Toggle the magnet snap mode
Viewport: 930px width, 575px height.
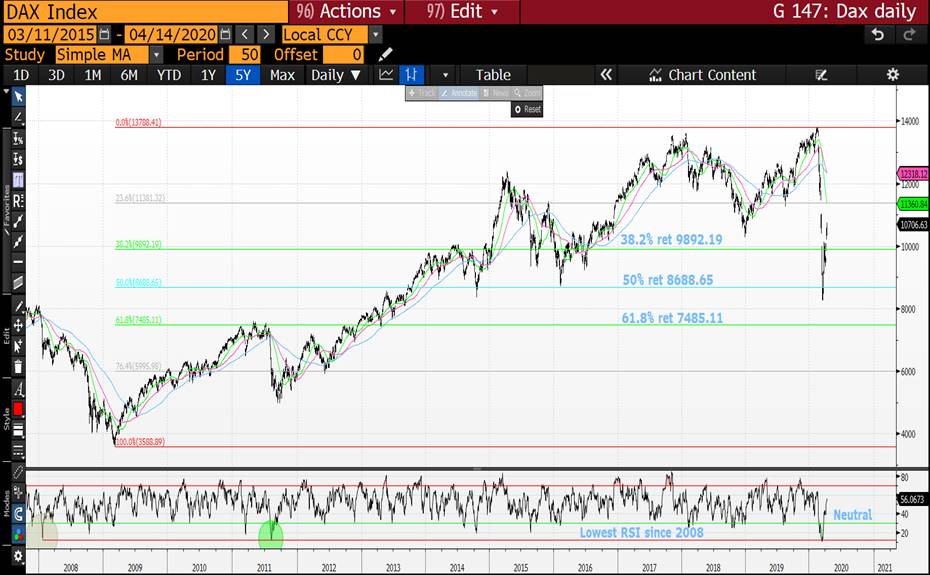[x=18, y=513]
